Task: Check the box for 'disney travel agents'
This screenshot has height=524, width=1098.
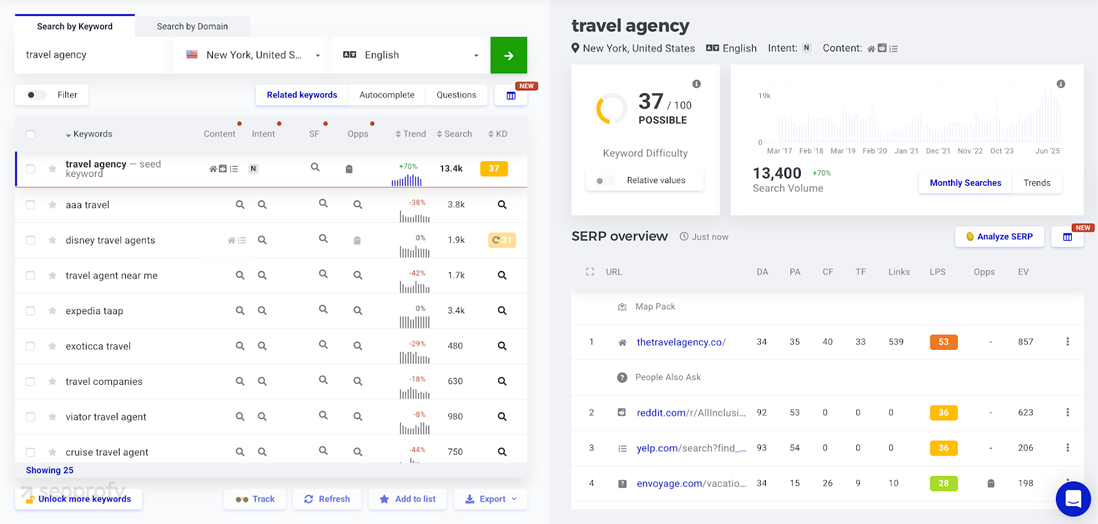Action: coord(30,240)
